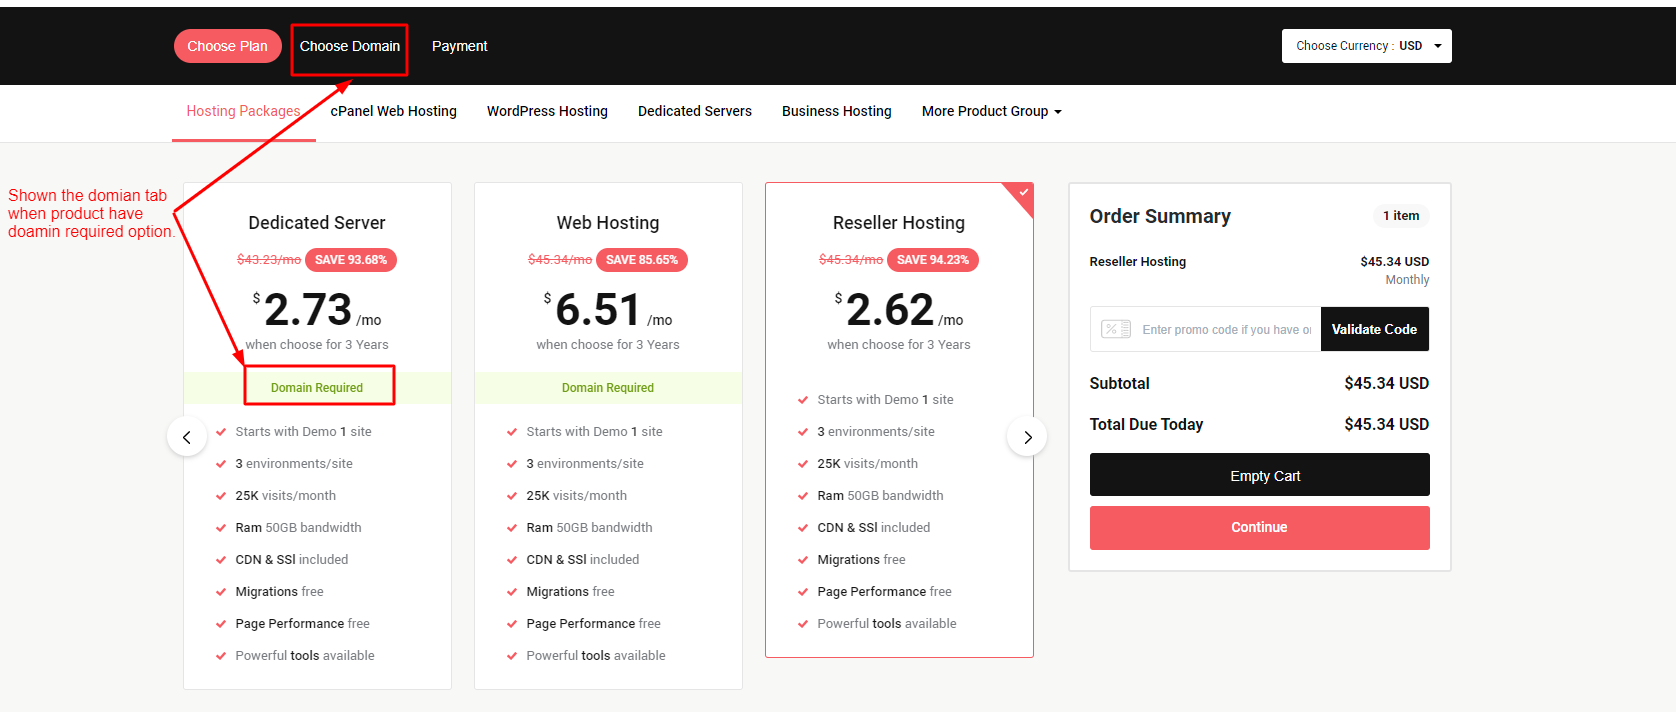Click Starts with Demo 1 site in Reseller card

pos(886,400)
